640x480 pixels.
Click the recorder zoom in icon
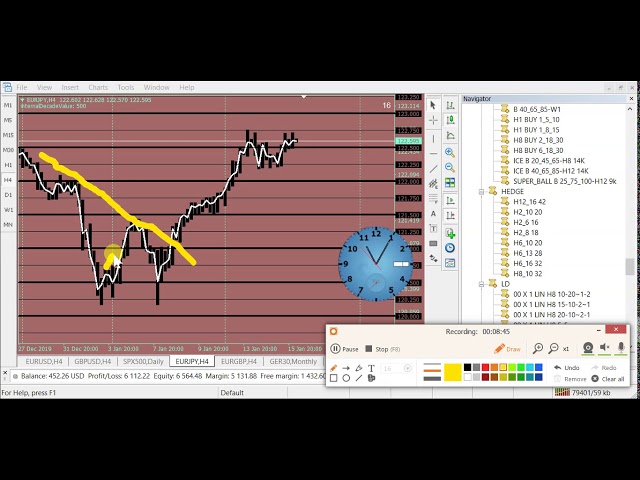point(538,348)
